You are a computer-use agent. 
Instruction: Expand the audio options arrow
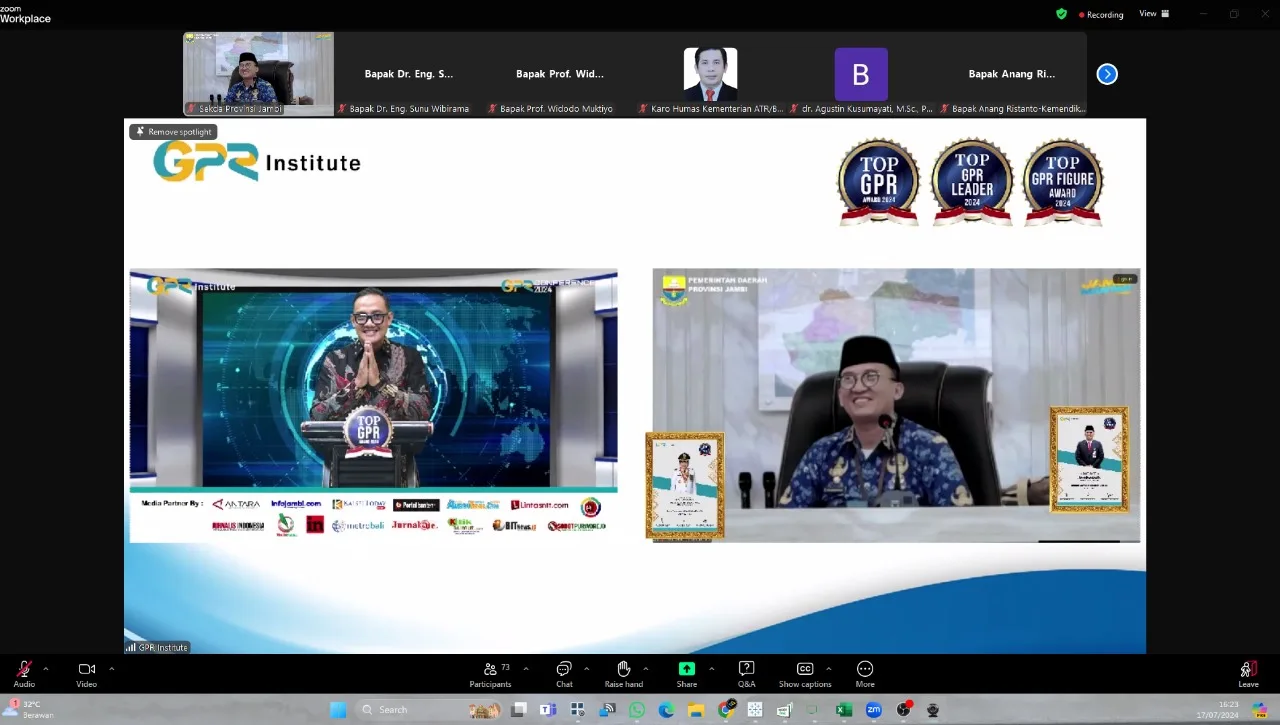(x=45, y=669)
